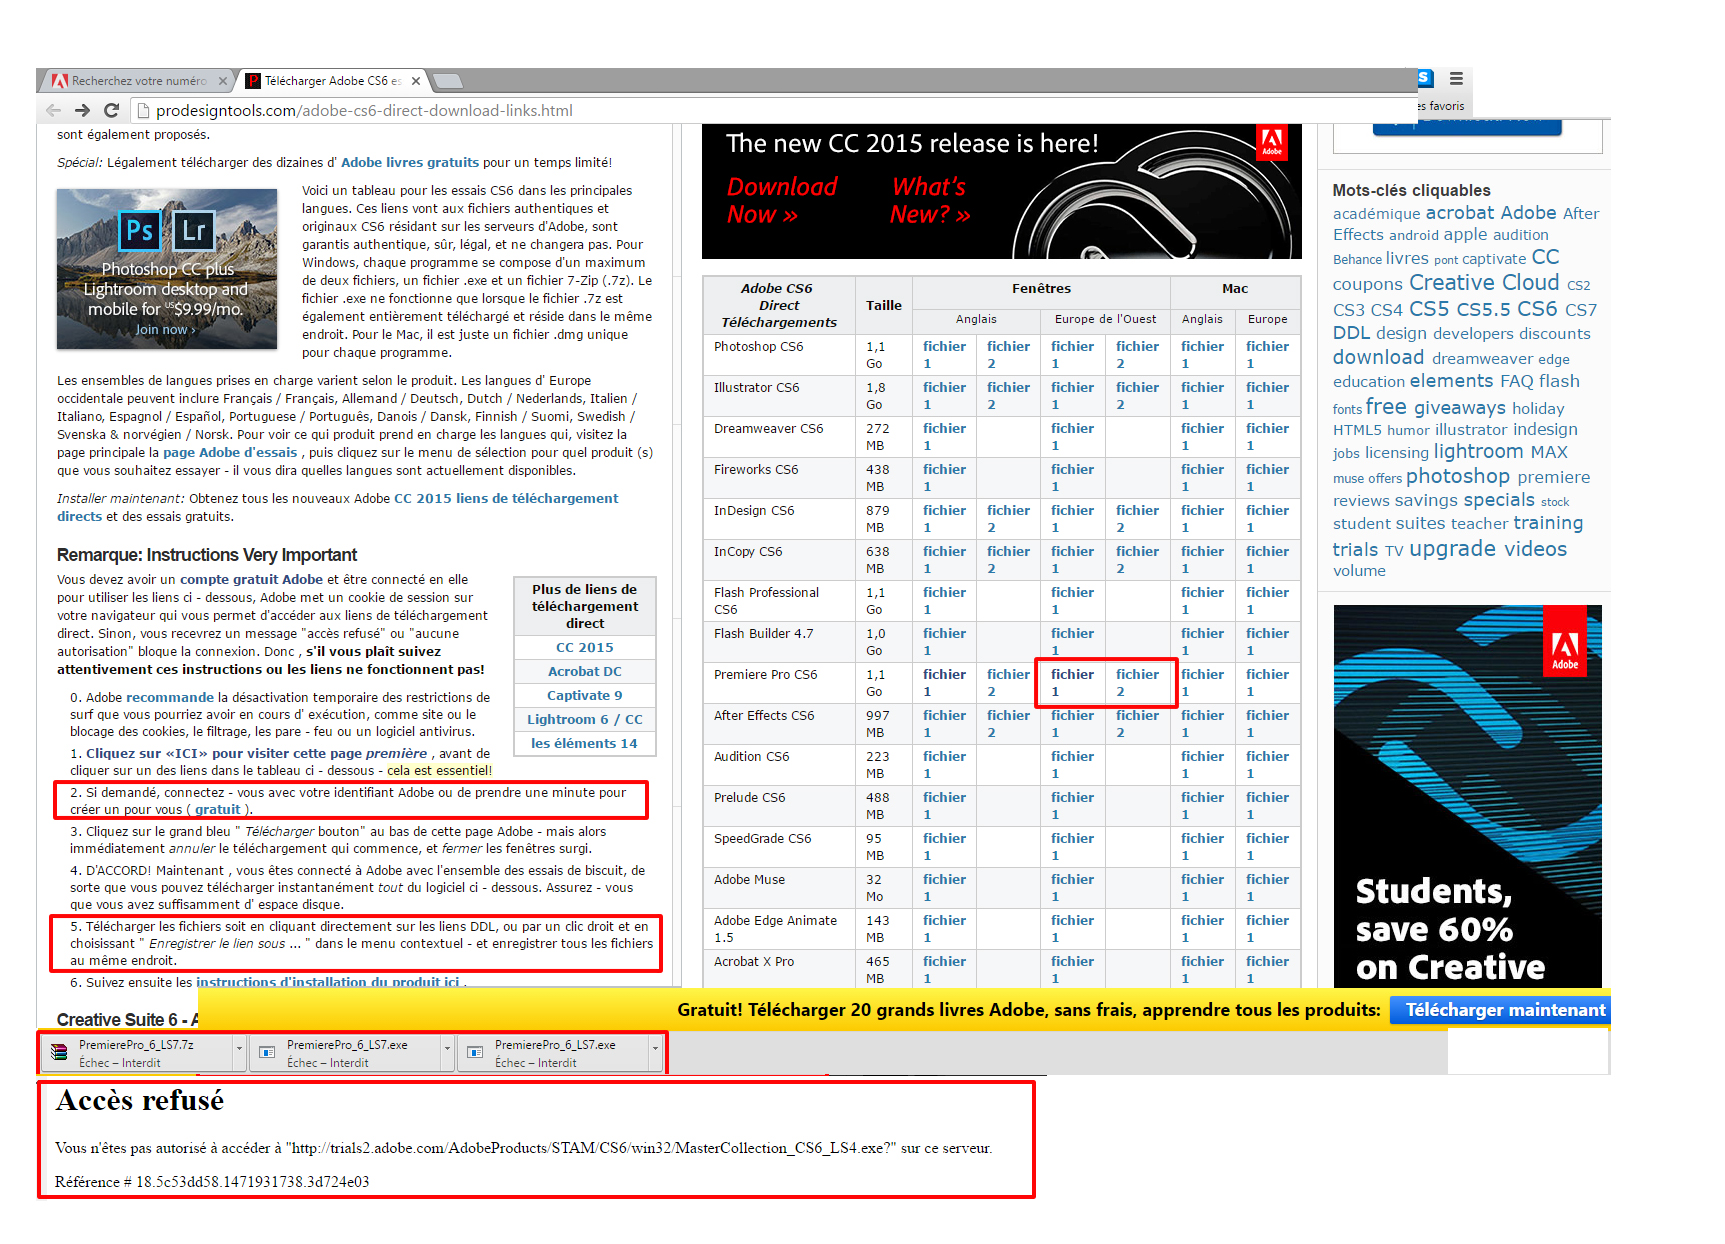Click the Photoshop CC Lightroom ad thumbnail
Screen dimensions: 1725x1244
pyautogui.click(x=167, y=269)
